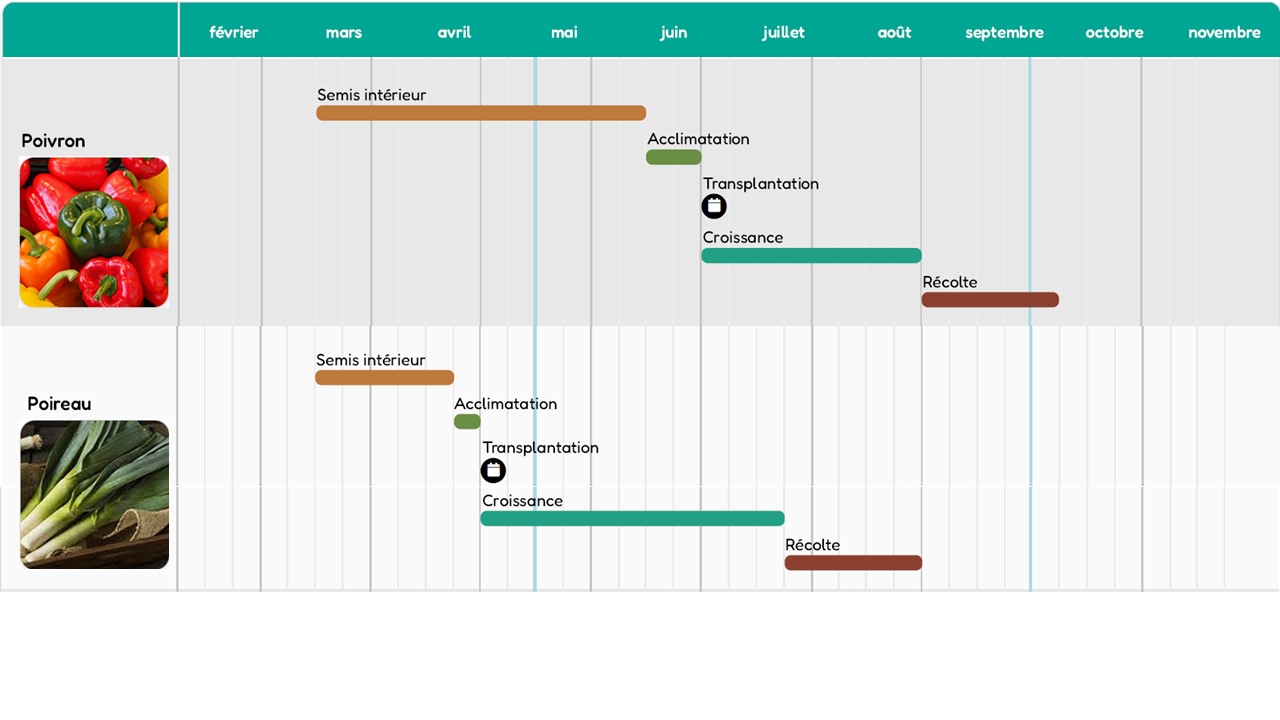Screen dimensions: 1280x720
Task: Toggle the Poireau row highlight
Action: pyautogui.click(x=58, y=404)
